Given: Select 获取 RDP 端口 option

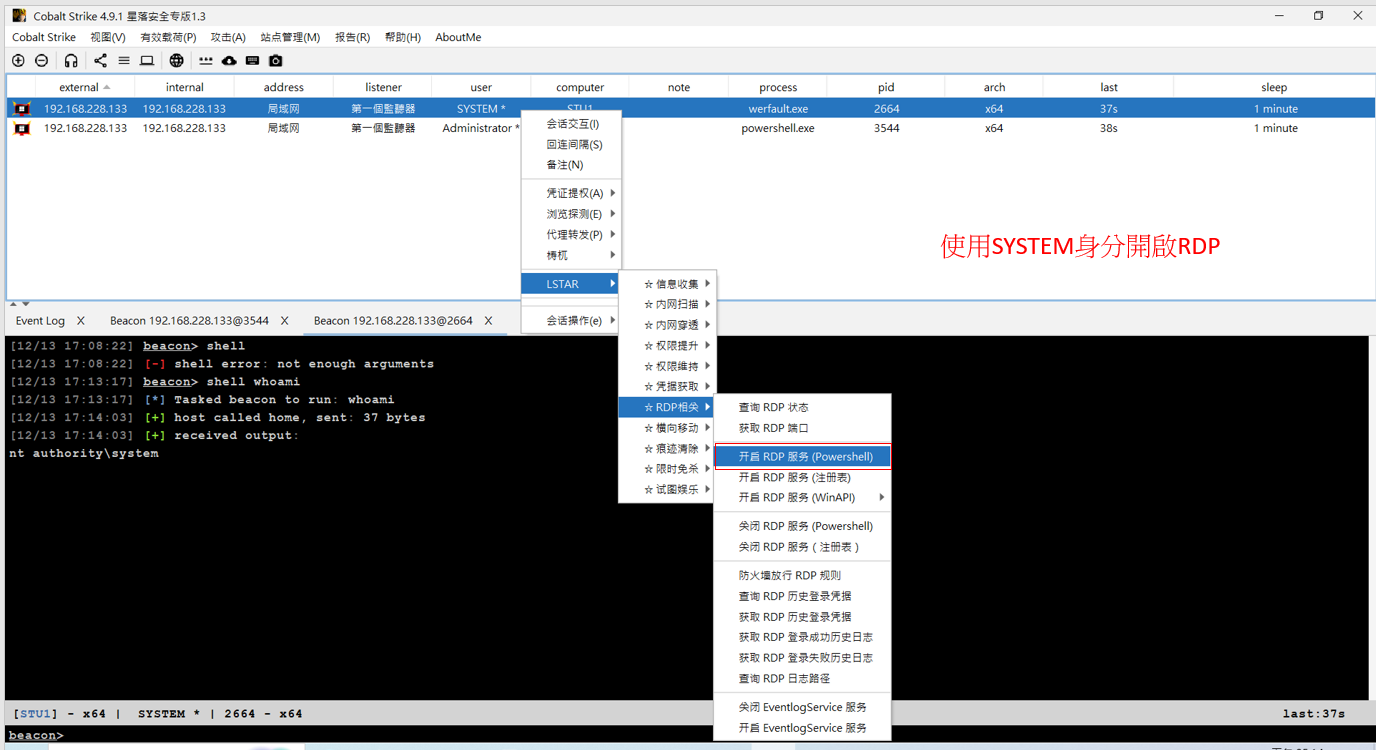Looking at the screenshot, I should click(802, 428).
